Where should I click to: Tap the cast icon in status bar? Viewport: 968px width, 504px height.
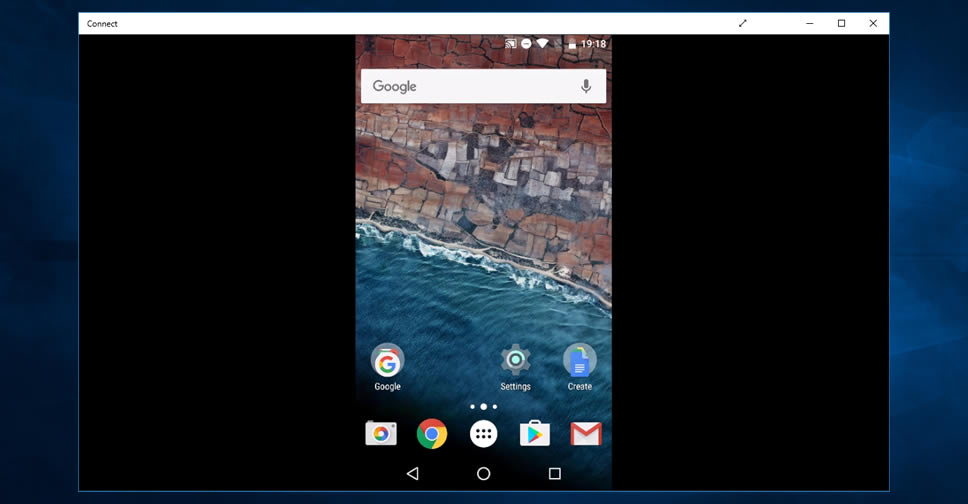point(511,44)
